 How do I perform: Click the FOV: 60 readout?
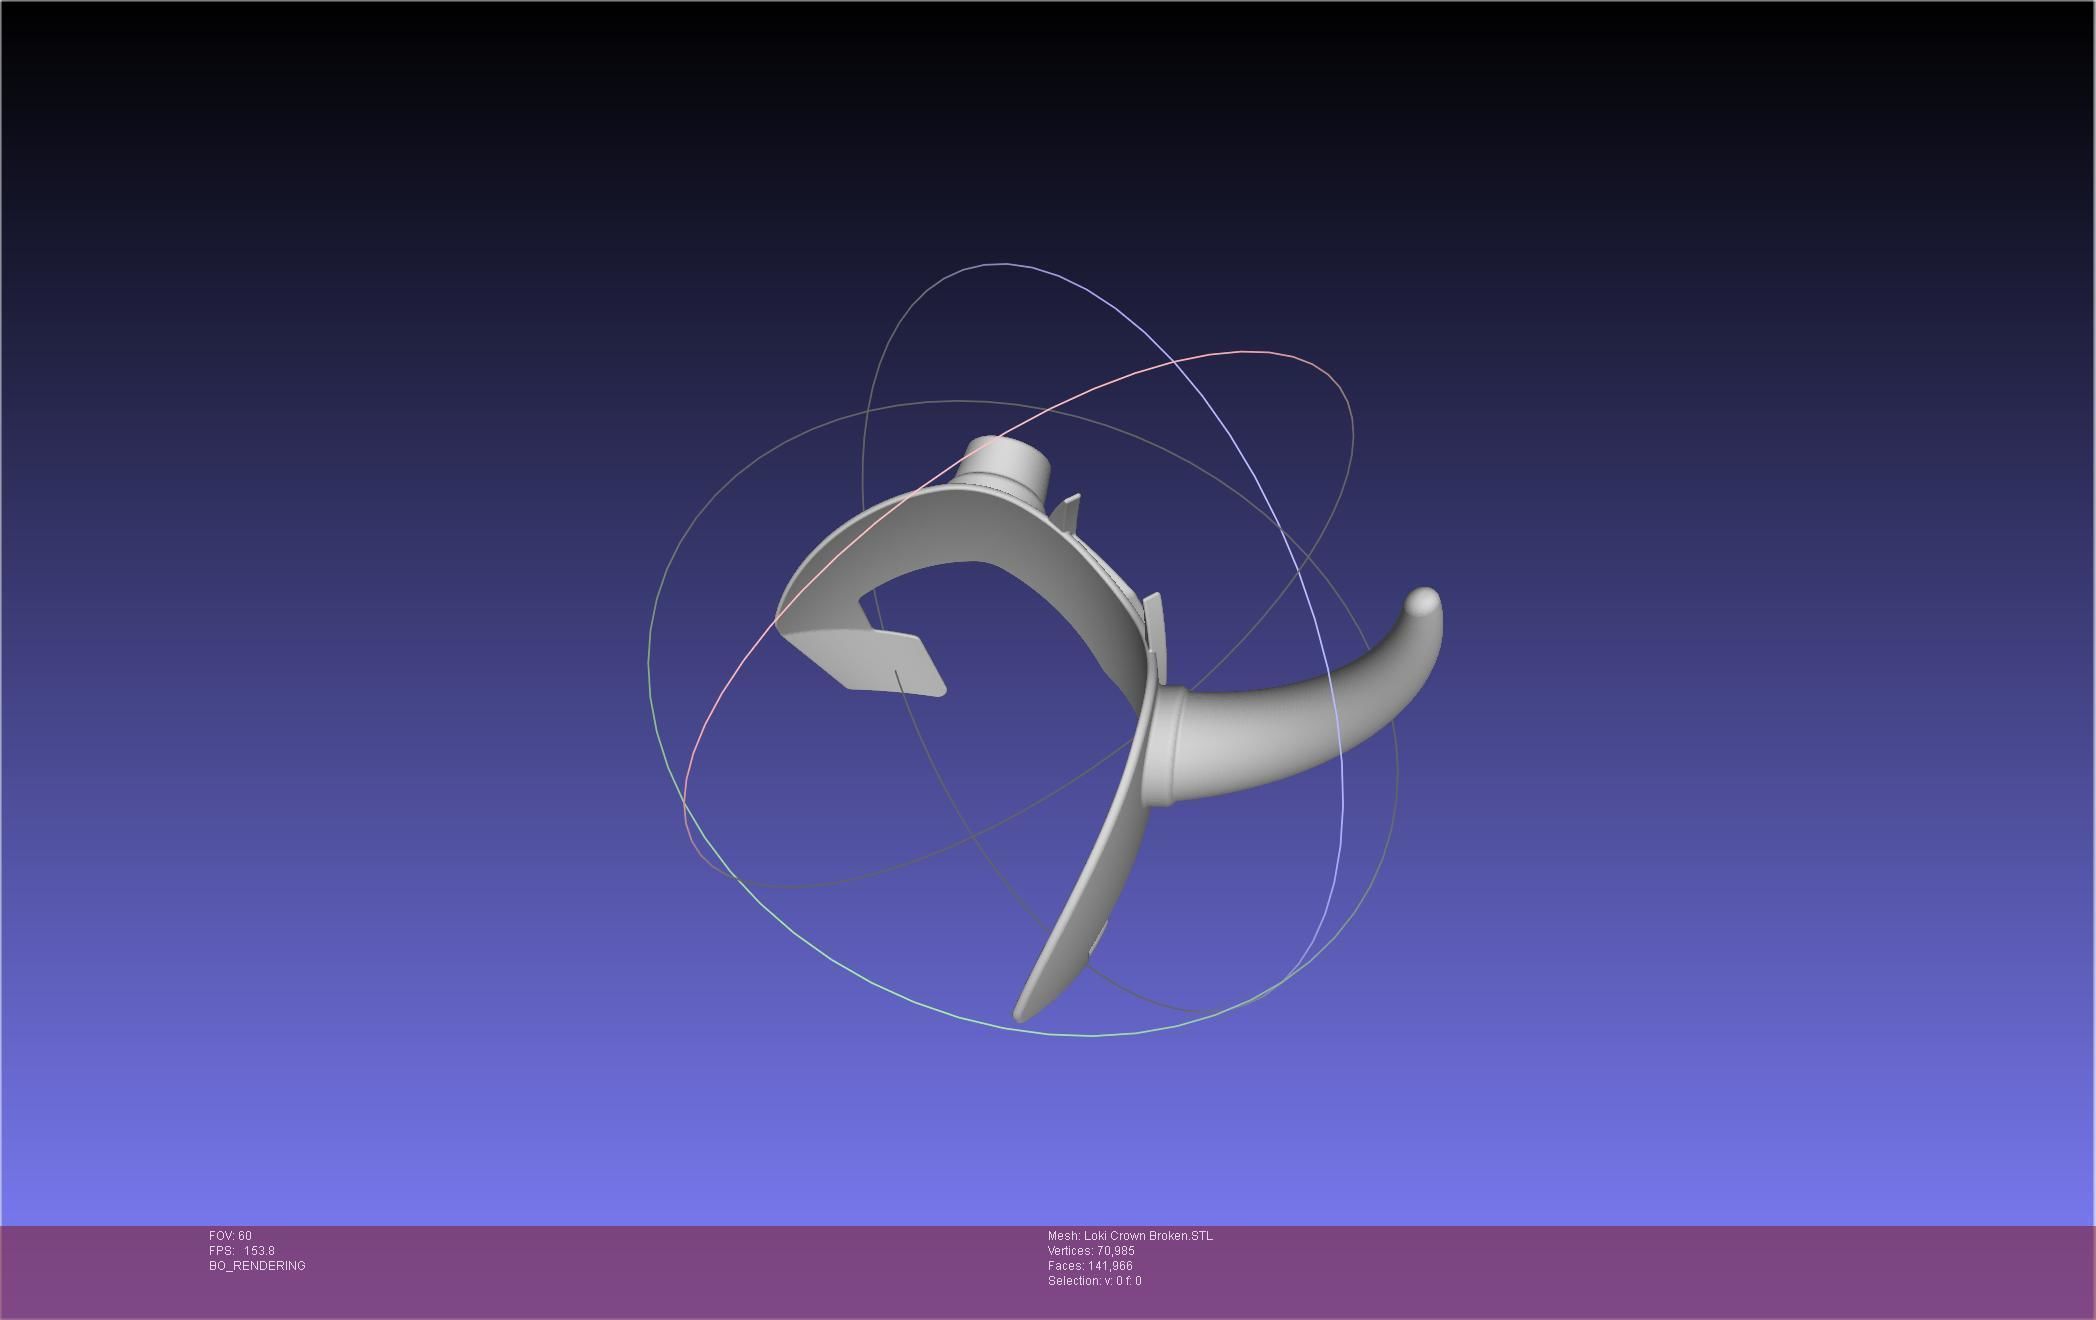pos(230,1236)
